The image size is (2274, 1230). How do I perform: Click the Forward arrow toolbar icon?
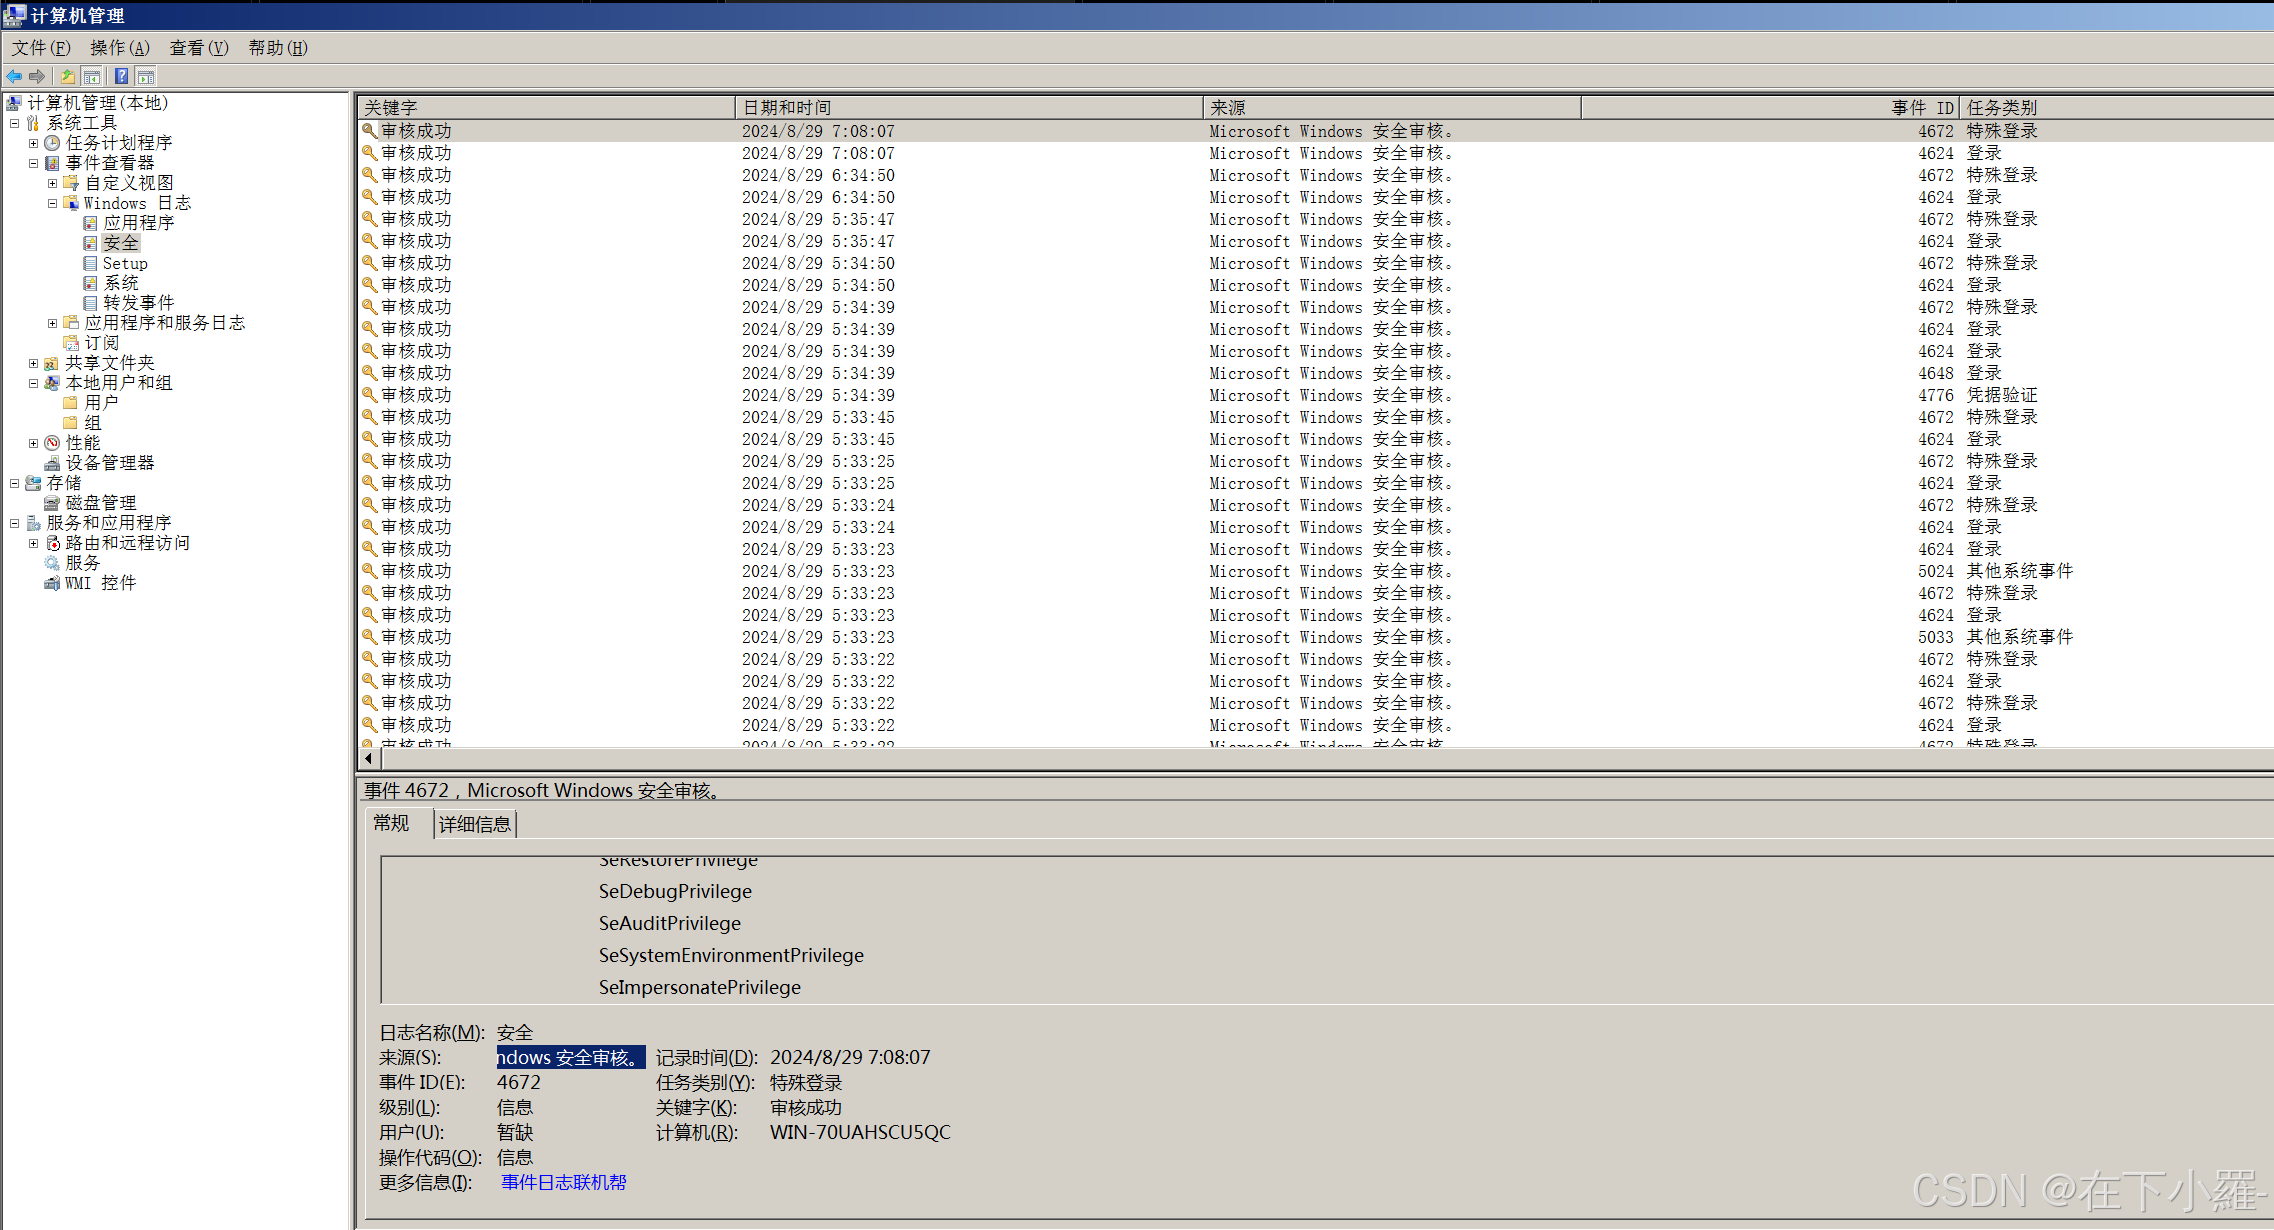coord(37,76)
